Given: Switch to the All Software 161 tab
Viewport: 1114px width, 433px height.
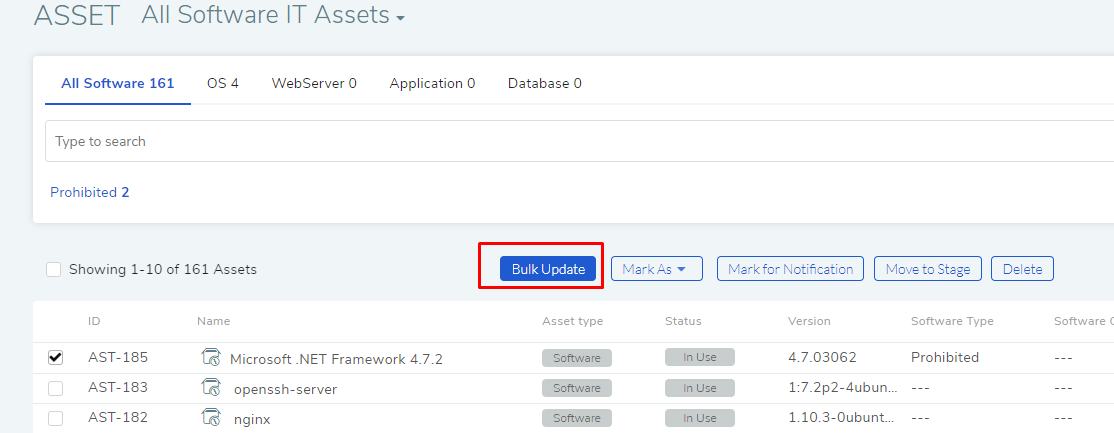Looking at the screenshot, I should point(118,83).
